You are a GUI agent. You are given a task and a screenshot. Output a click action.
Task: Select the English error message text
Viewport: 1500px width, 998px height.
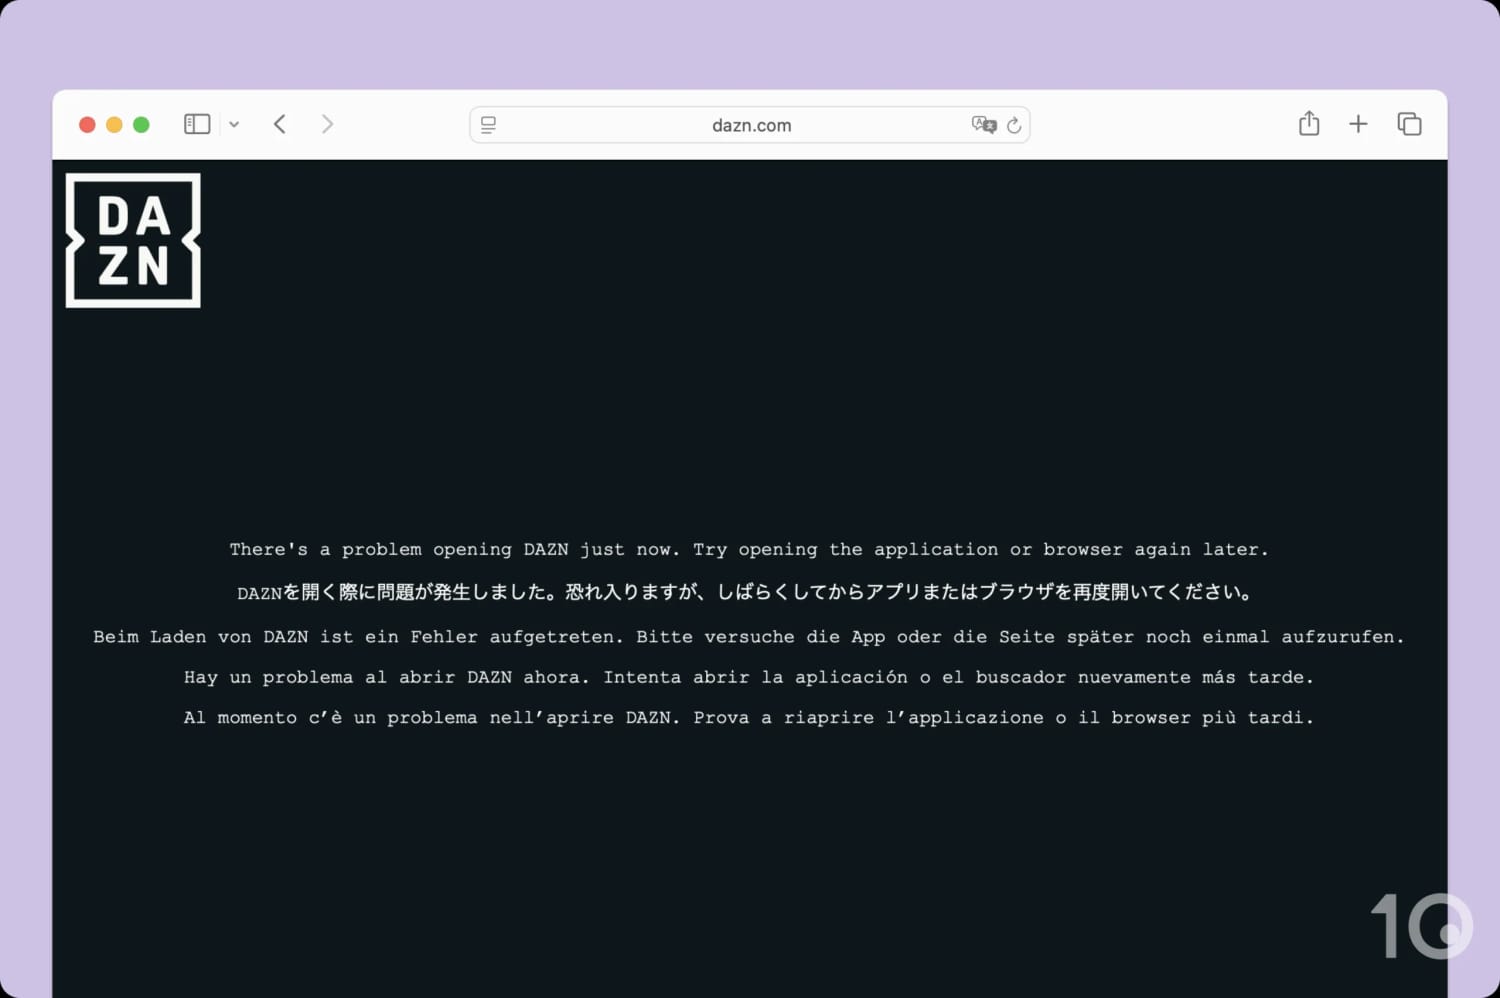click(x=749, y=549)
